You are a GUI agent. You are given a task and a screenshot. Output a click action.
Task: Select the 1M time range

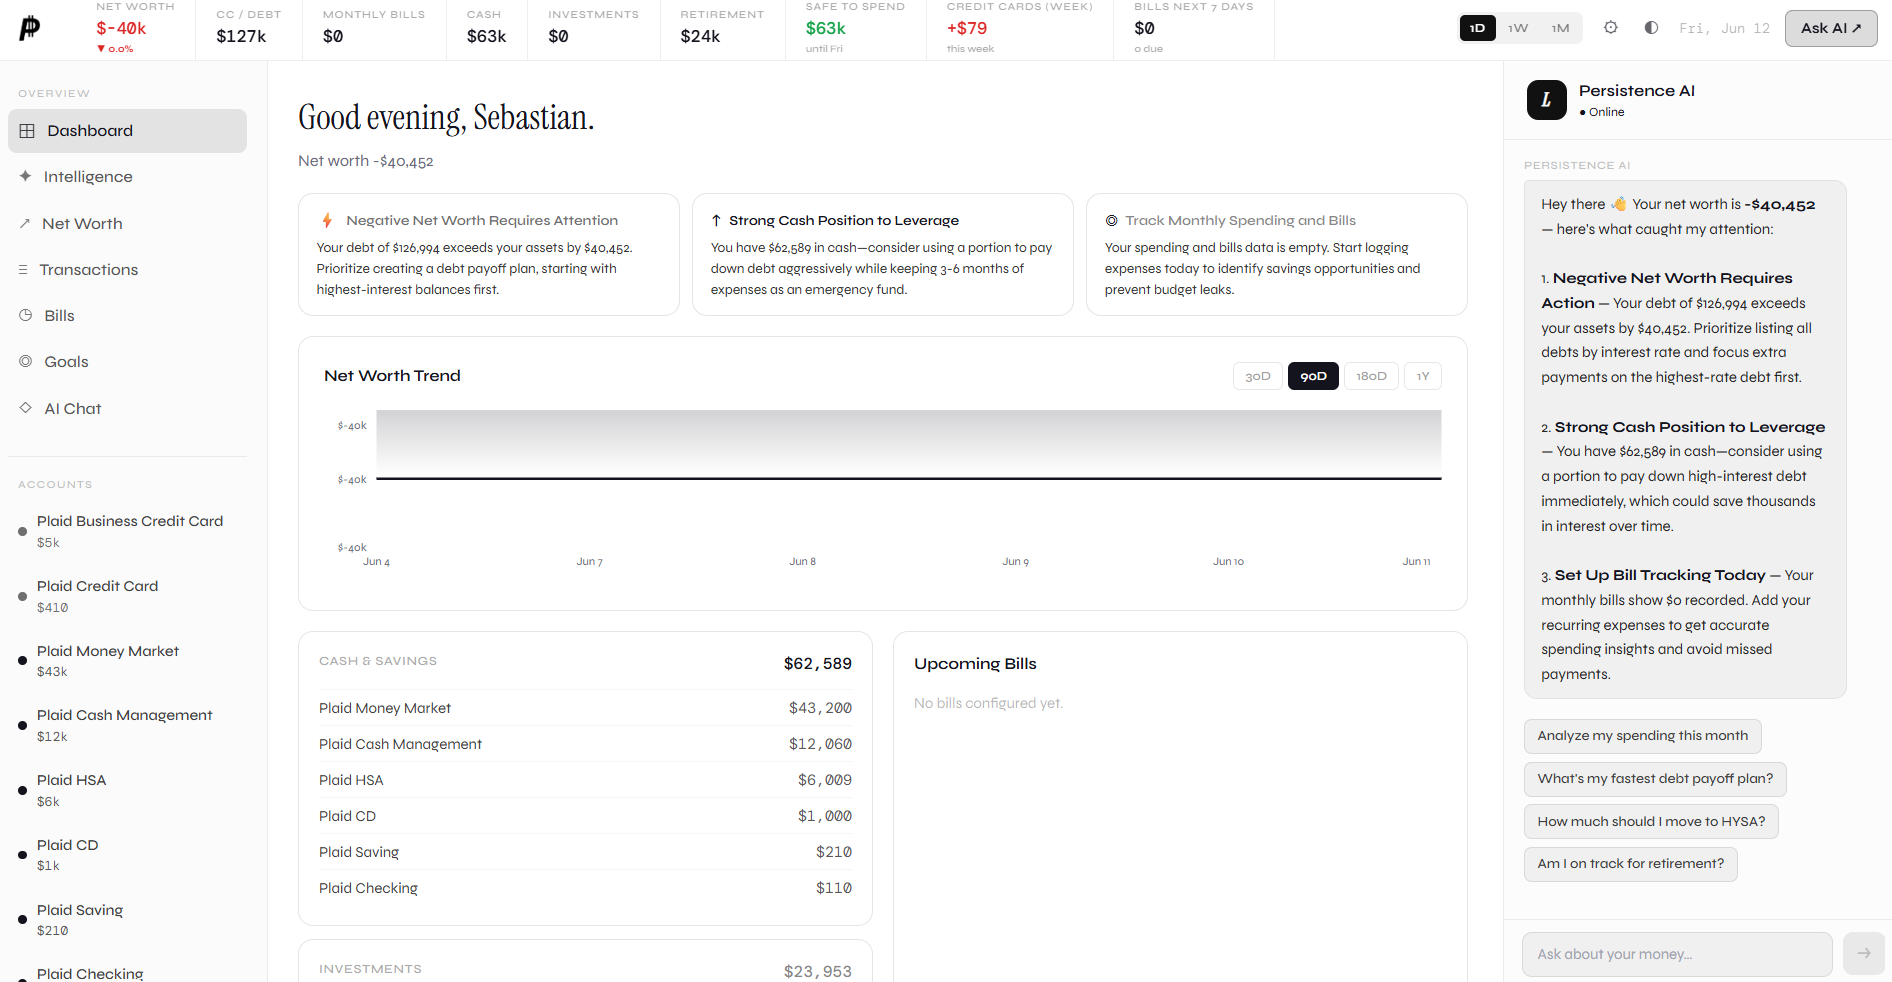(x=1560, y=28)
